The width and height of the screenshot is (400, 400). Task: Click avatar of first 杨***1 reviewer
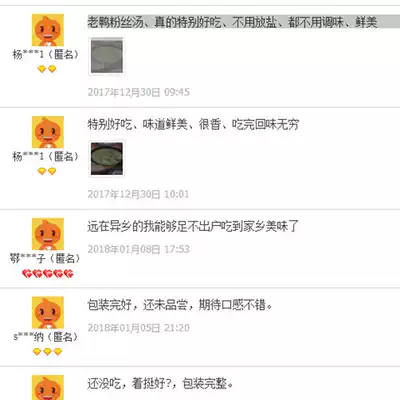(x=48, y=30)
